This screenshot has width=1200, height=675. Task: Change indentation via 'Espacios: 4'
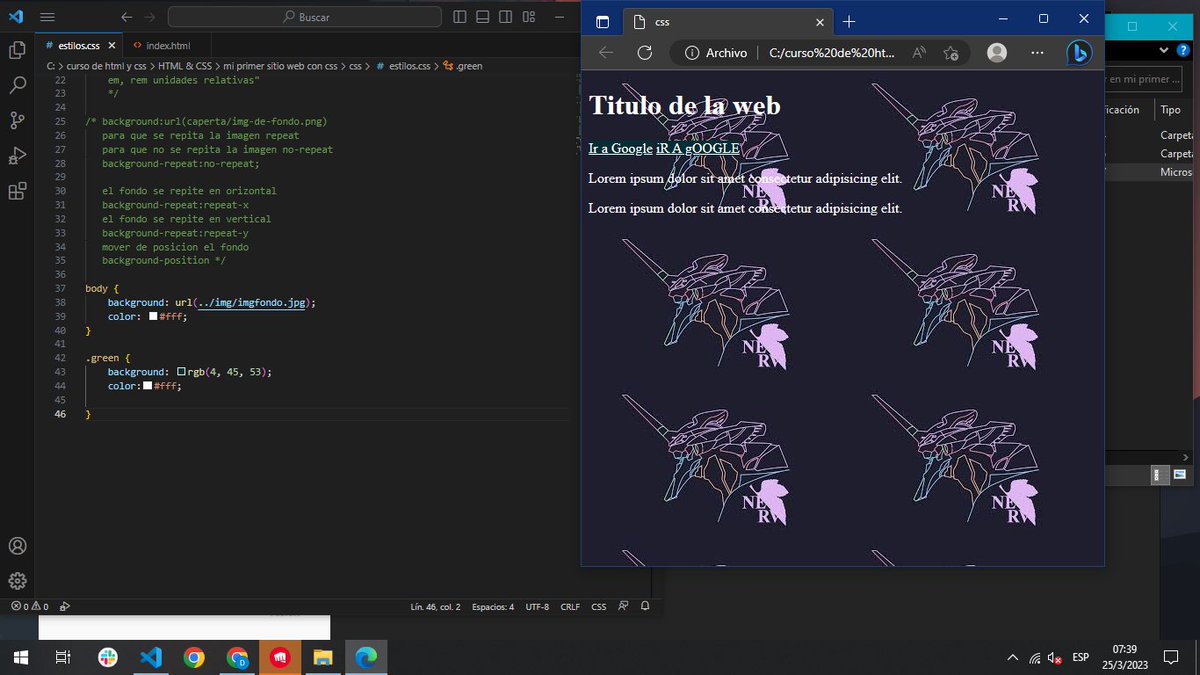(x=493, y=606)
